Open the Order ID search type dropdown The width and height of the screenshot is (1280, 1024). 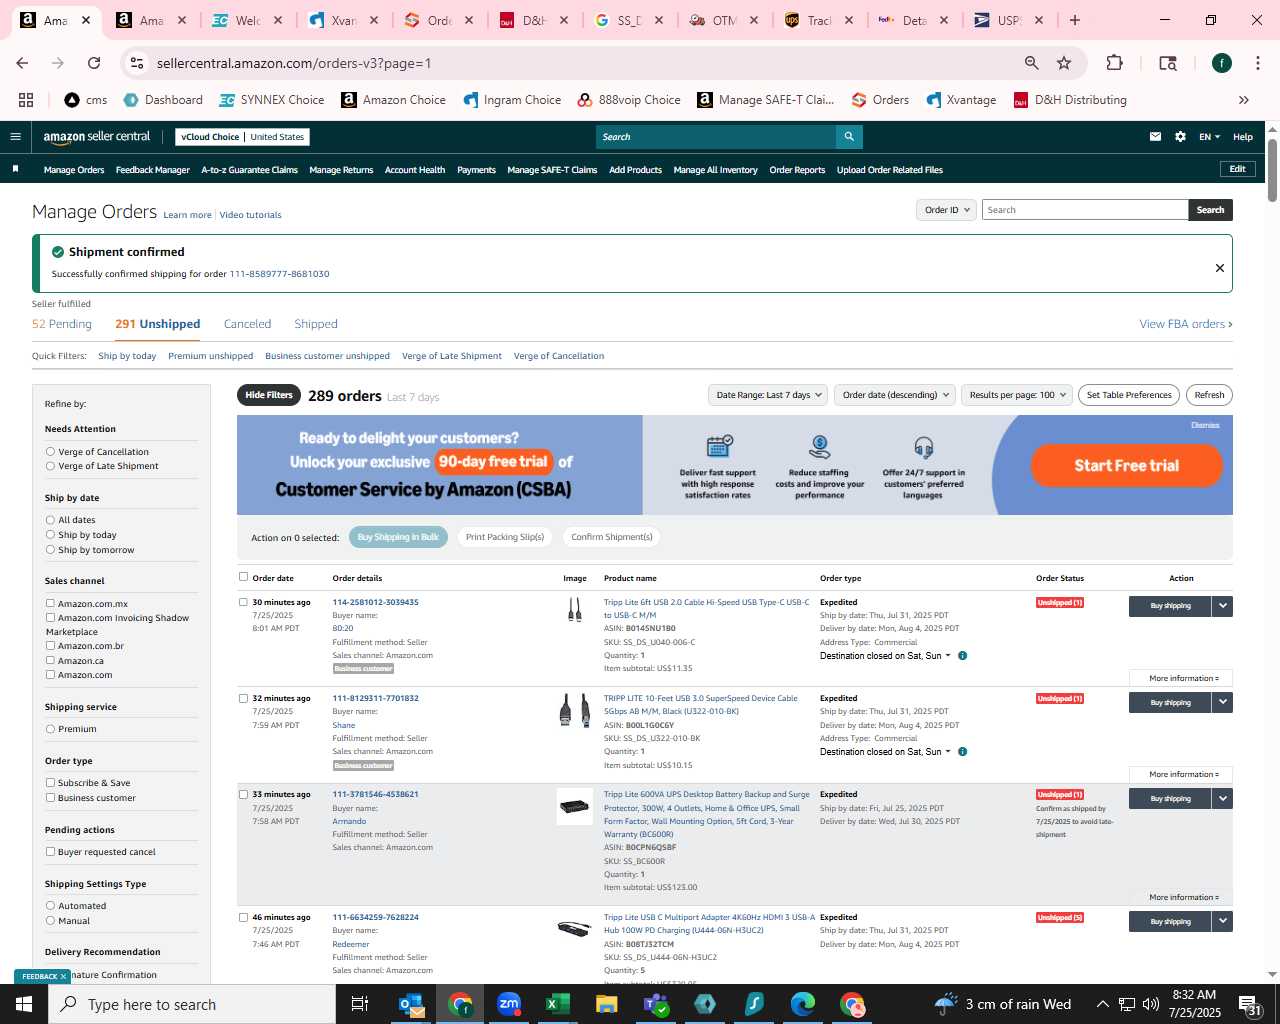(x=946, y=210)
